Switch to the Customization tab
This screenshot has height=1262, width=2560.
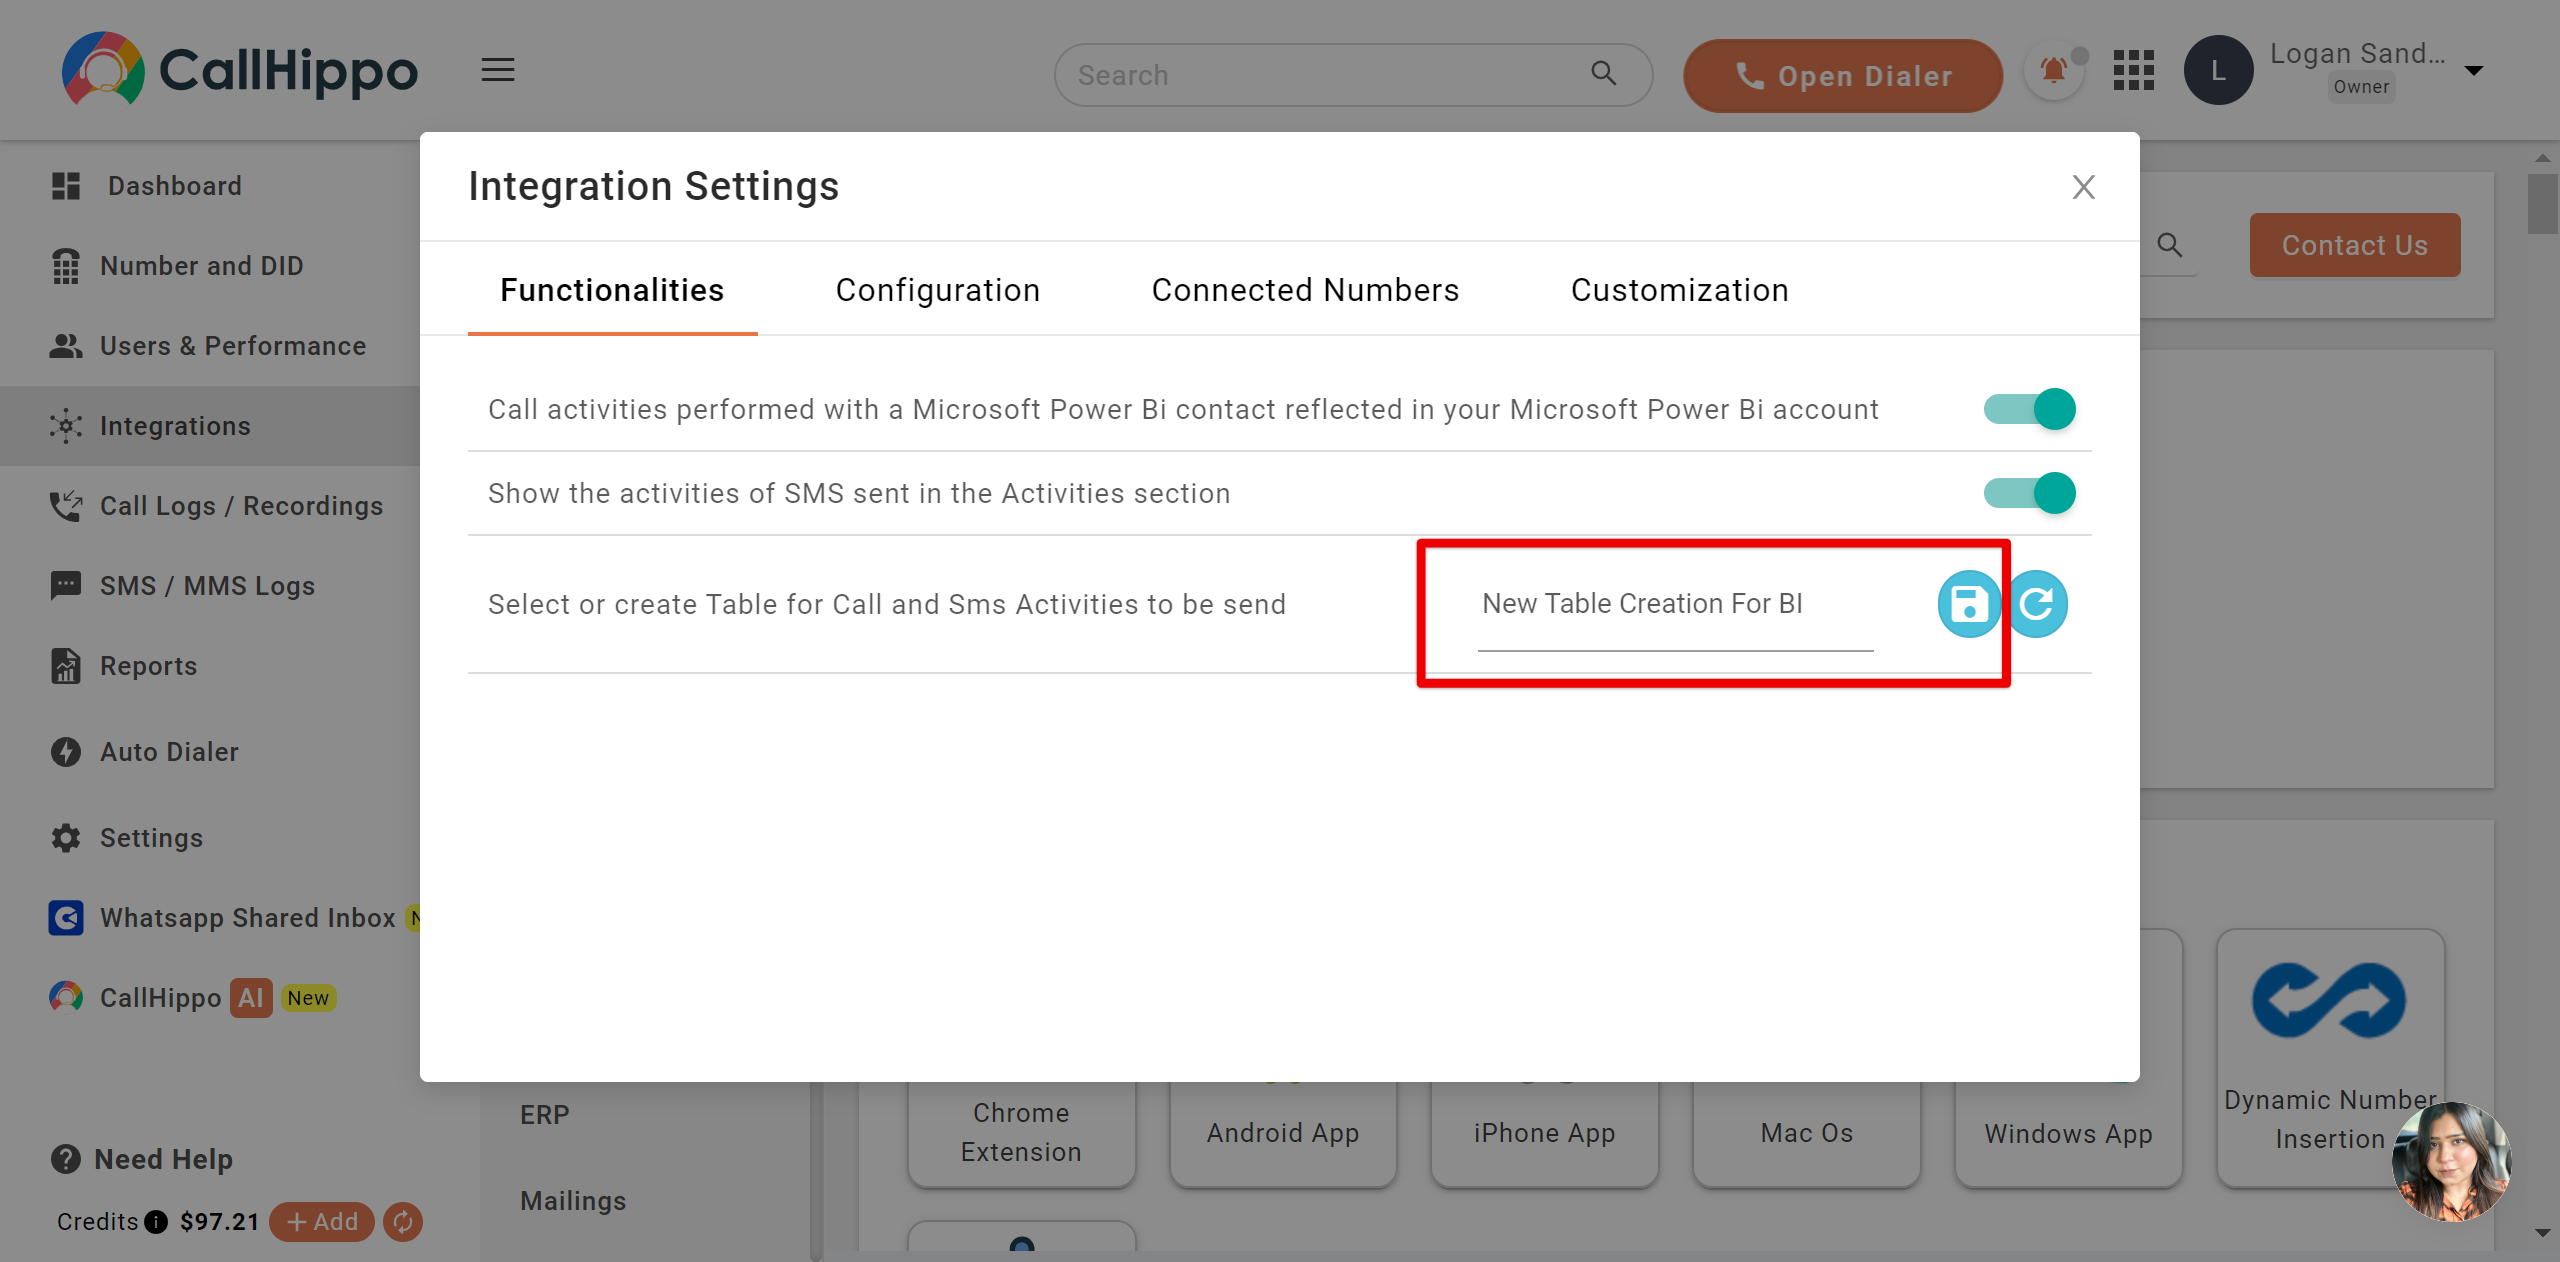click(x=1680, y=290)
